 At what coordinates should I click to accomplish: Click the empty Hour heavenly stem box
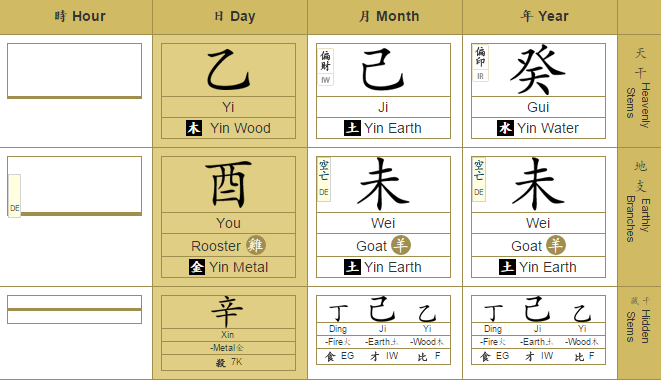[75, 70]
